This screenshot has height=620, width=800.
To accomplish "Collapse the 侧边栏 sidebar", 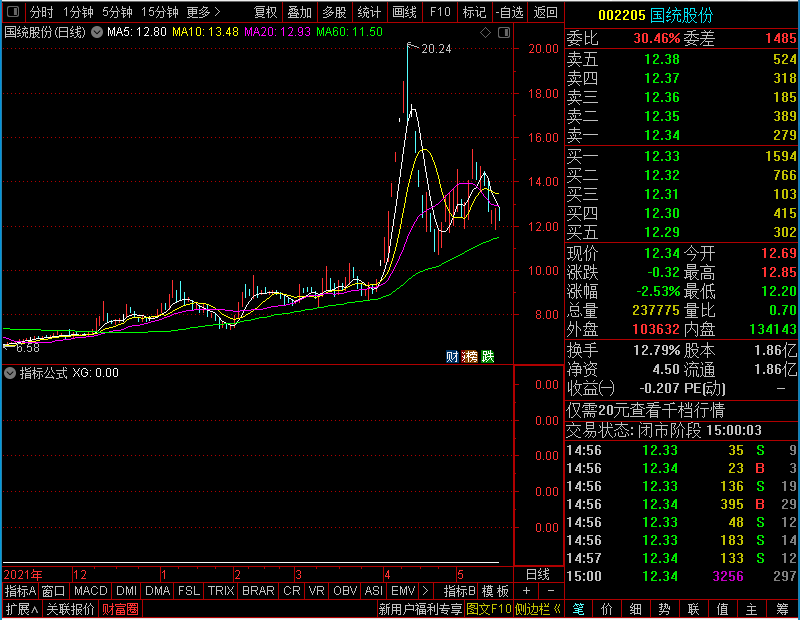I will (538, 609).
